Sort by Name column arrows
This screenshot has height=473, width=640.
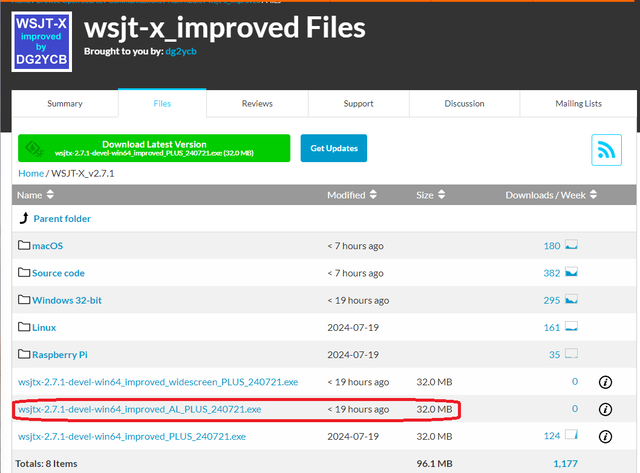coord(50,195)
